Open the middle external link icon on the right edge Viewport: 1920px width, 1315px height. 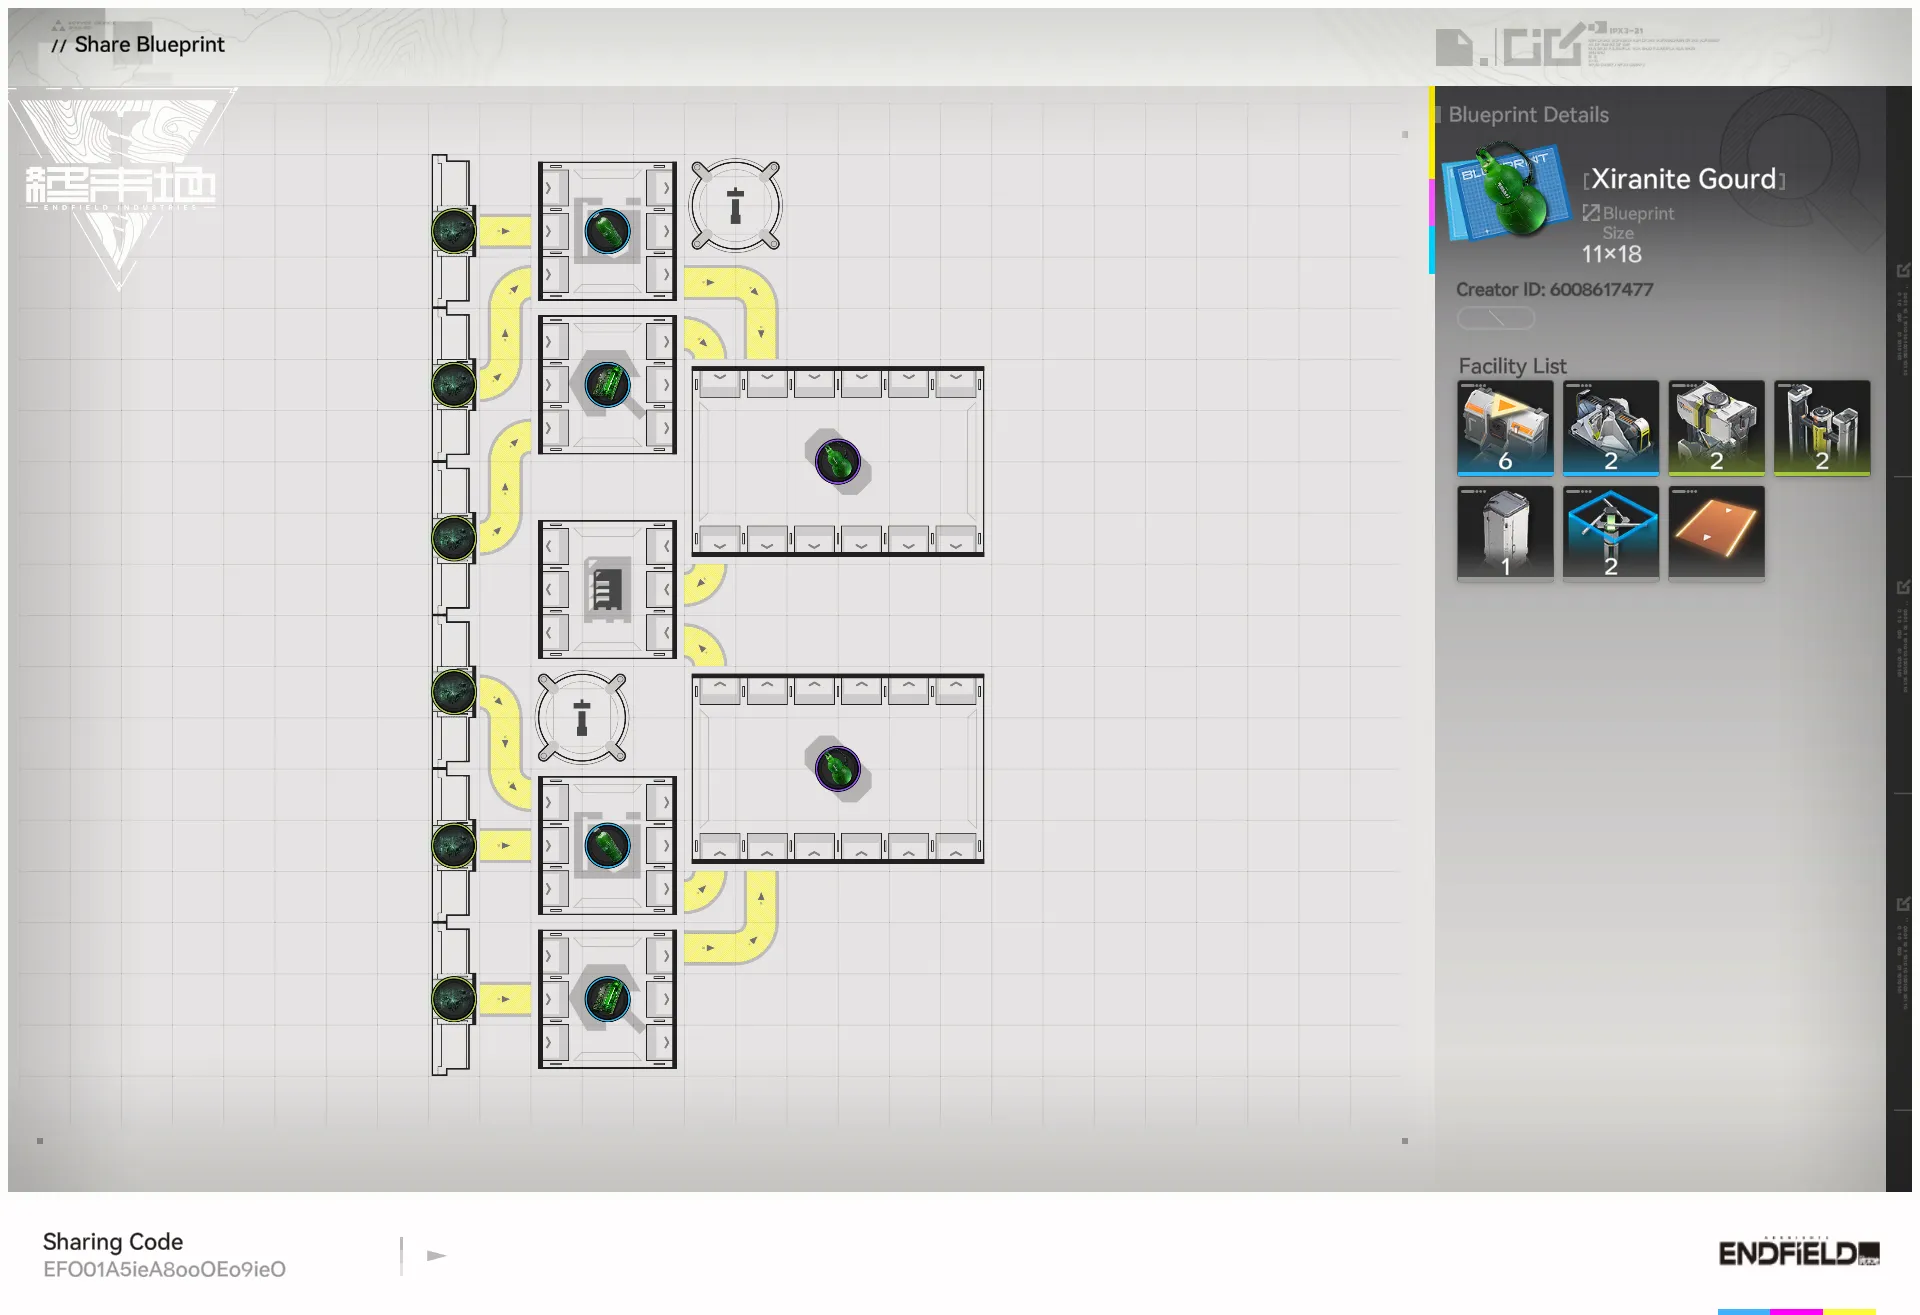[1903, 587]
